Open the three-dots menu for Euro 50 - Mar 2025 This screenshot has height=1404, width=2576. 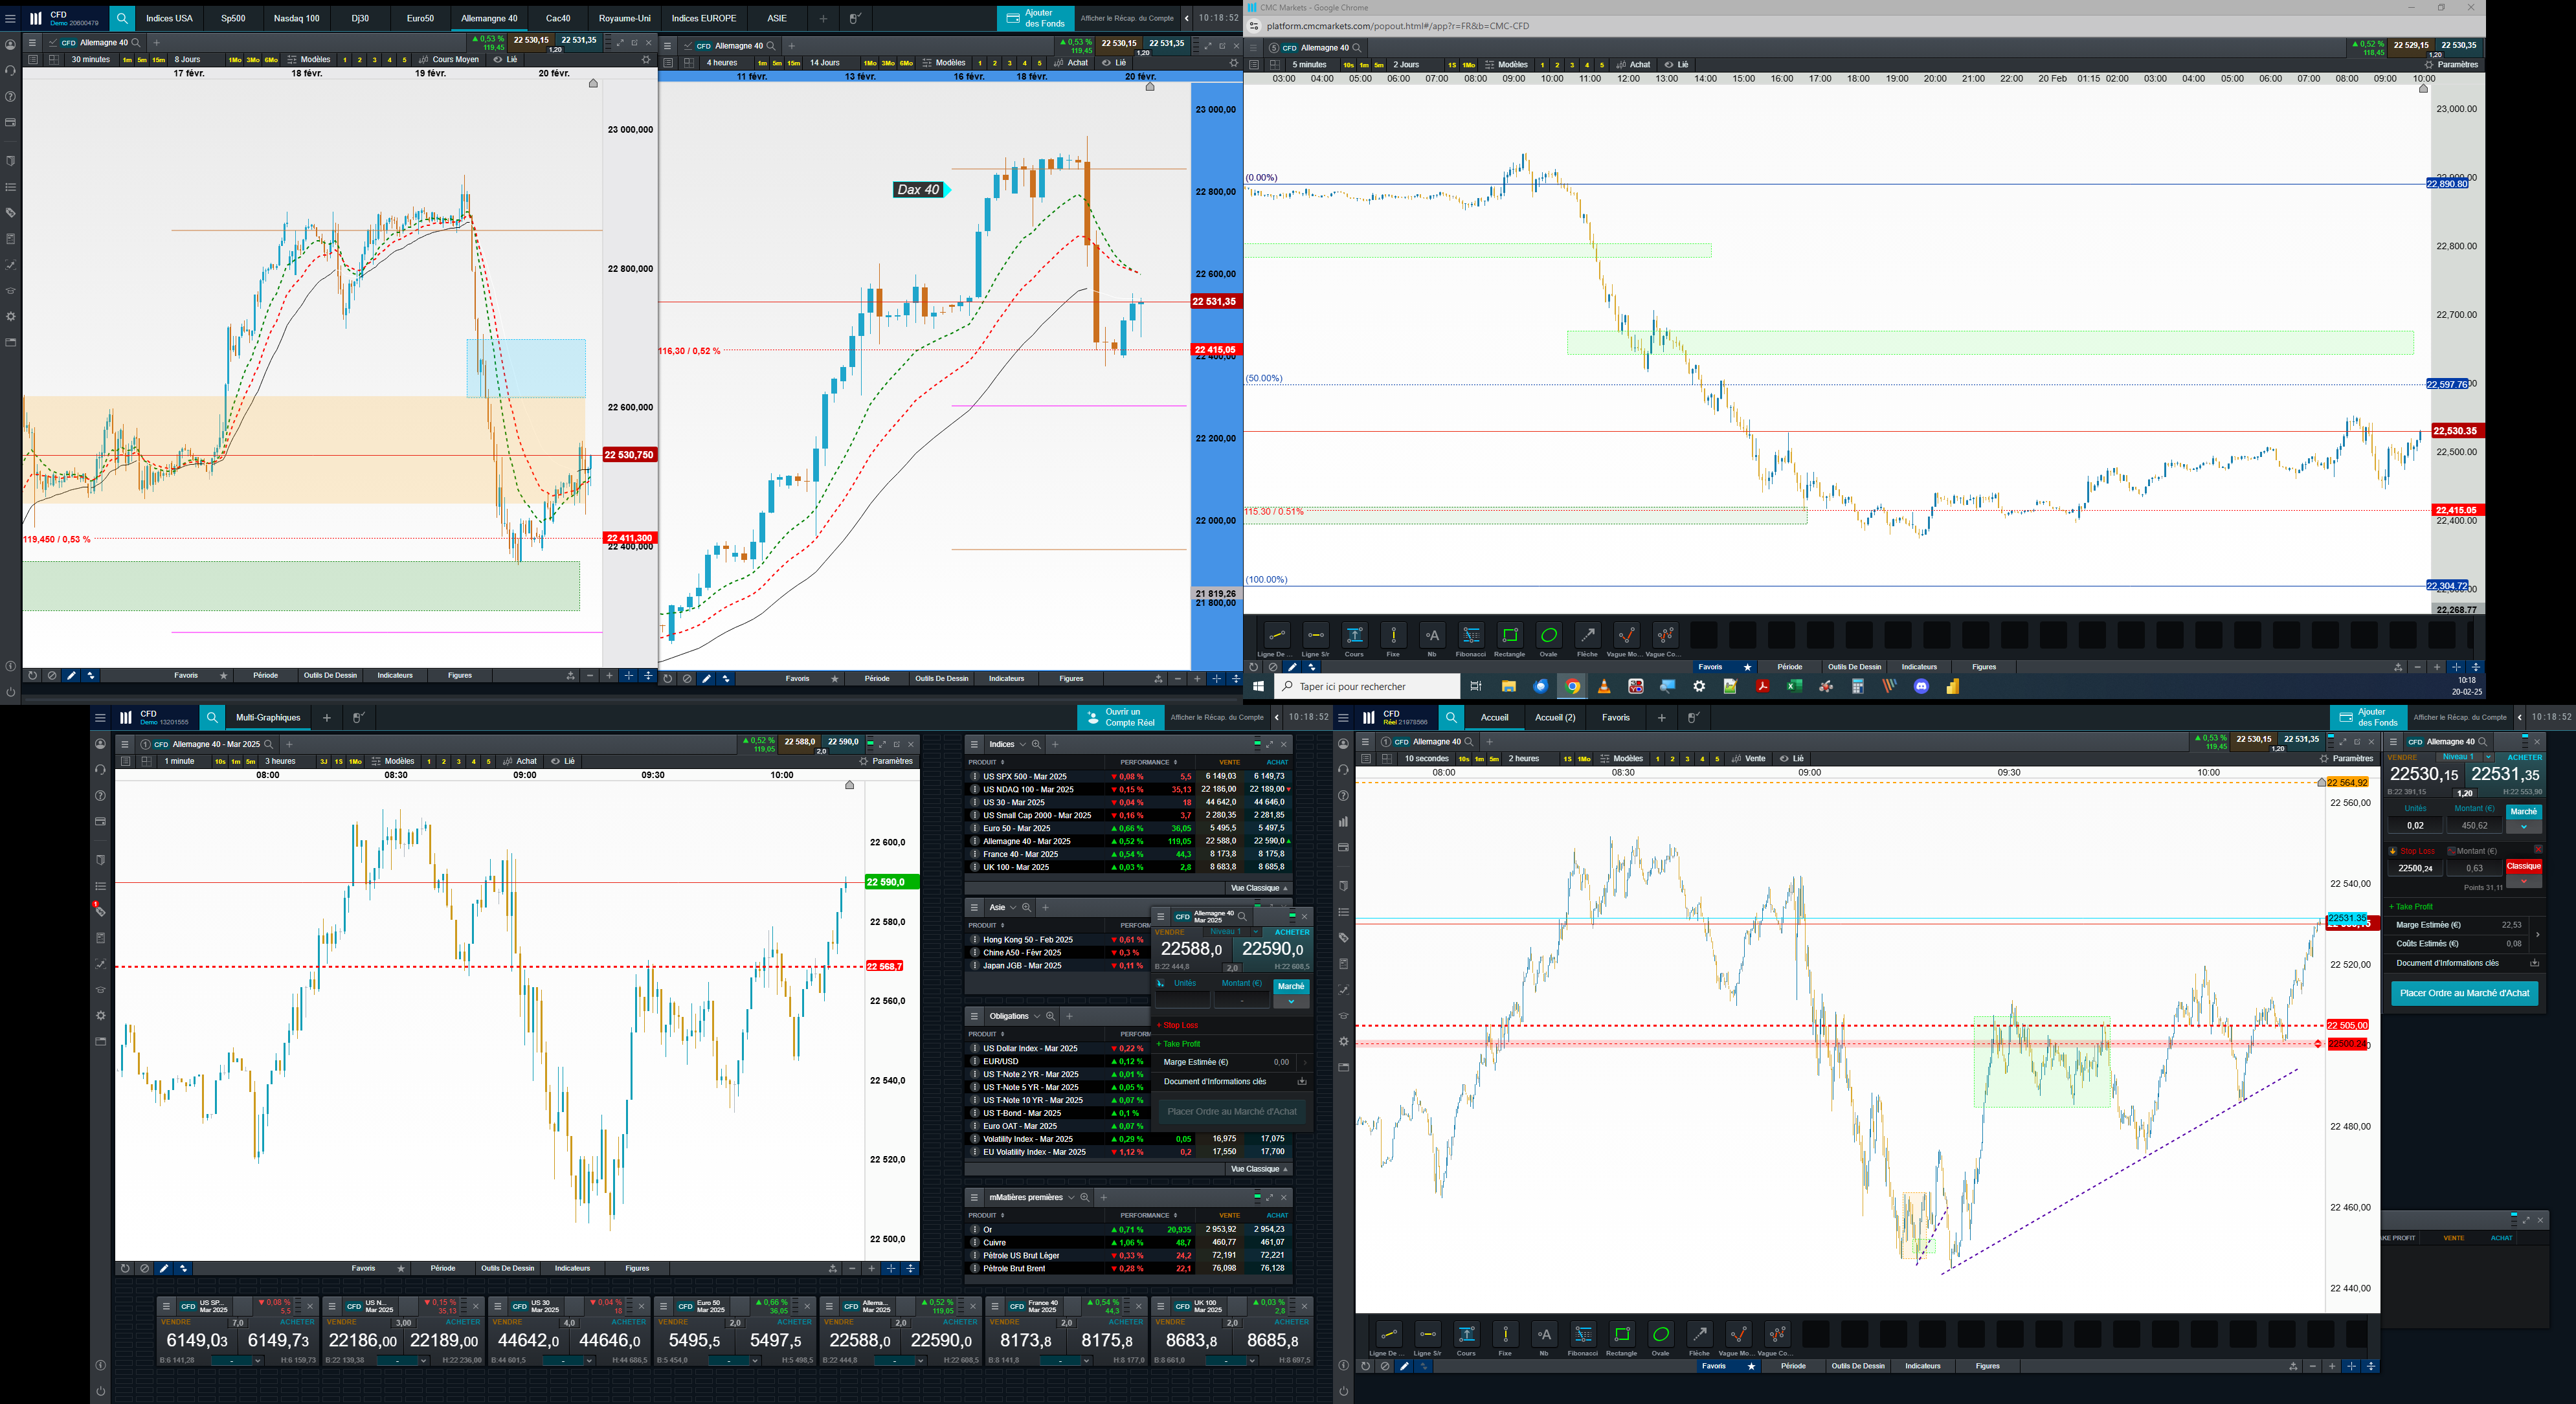click(975, 828)
